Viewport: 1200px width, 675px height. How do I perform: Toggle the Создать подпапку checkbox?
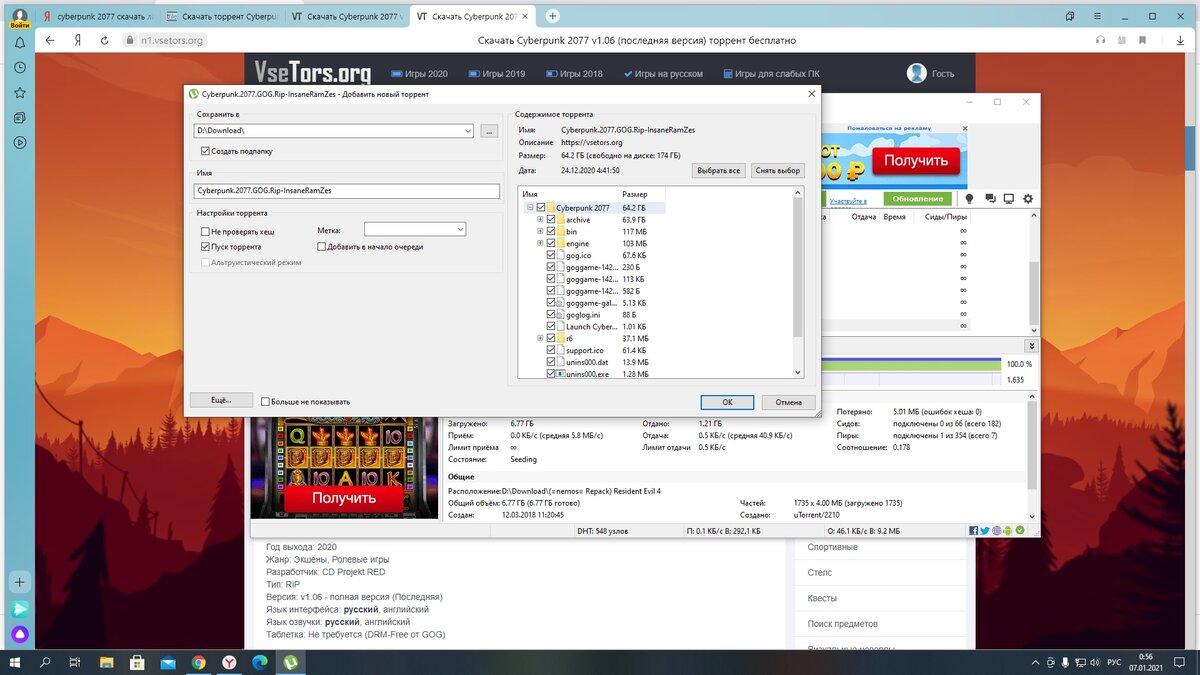click(x=205, y=151)
